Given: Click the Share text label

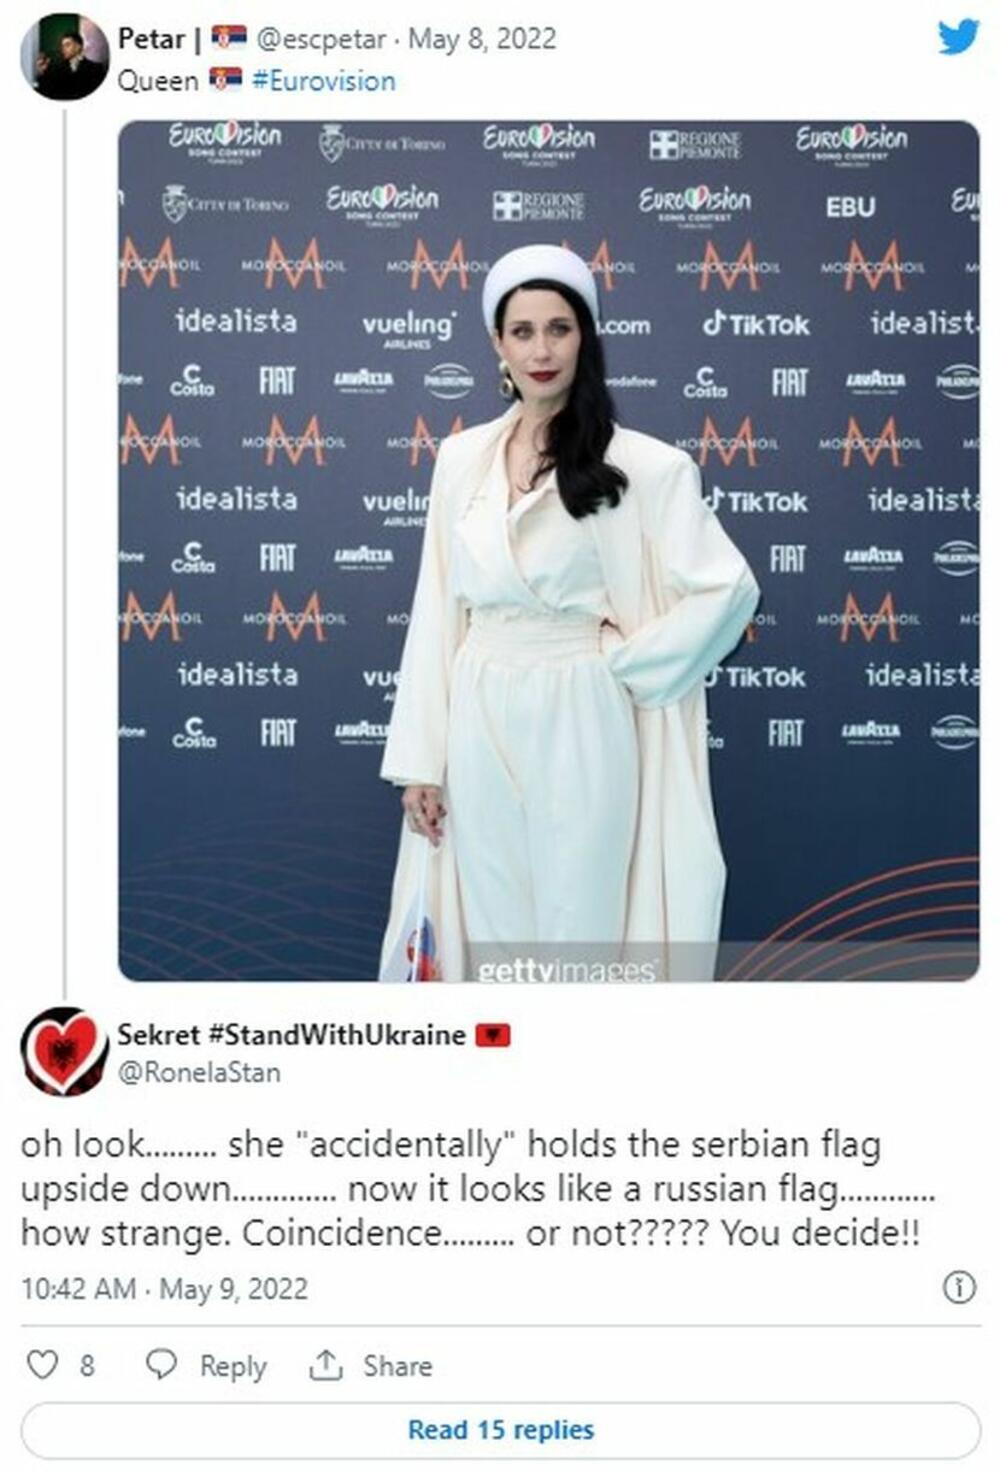Looking at the screenshot, I should (x=397, y=1366).
